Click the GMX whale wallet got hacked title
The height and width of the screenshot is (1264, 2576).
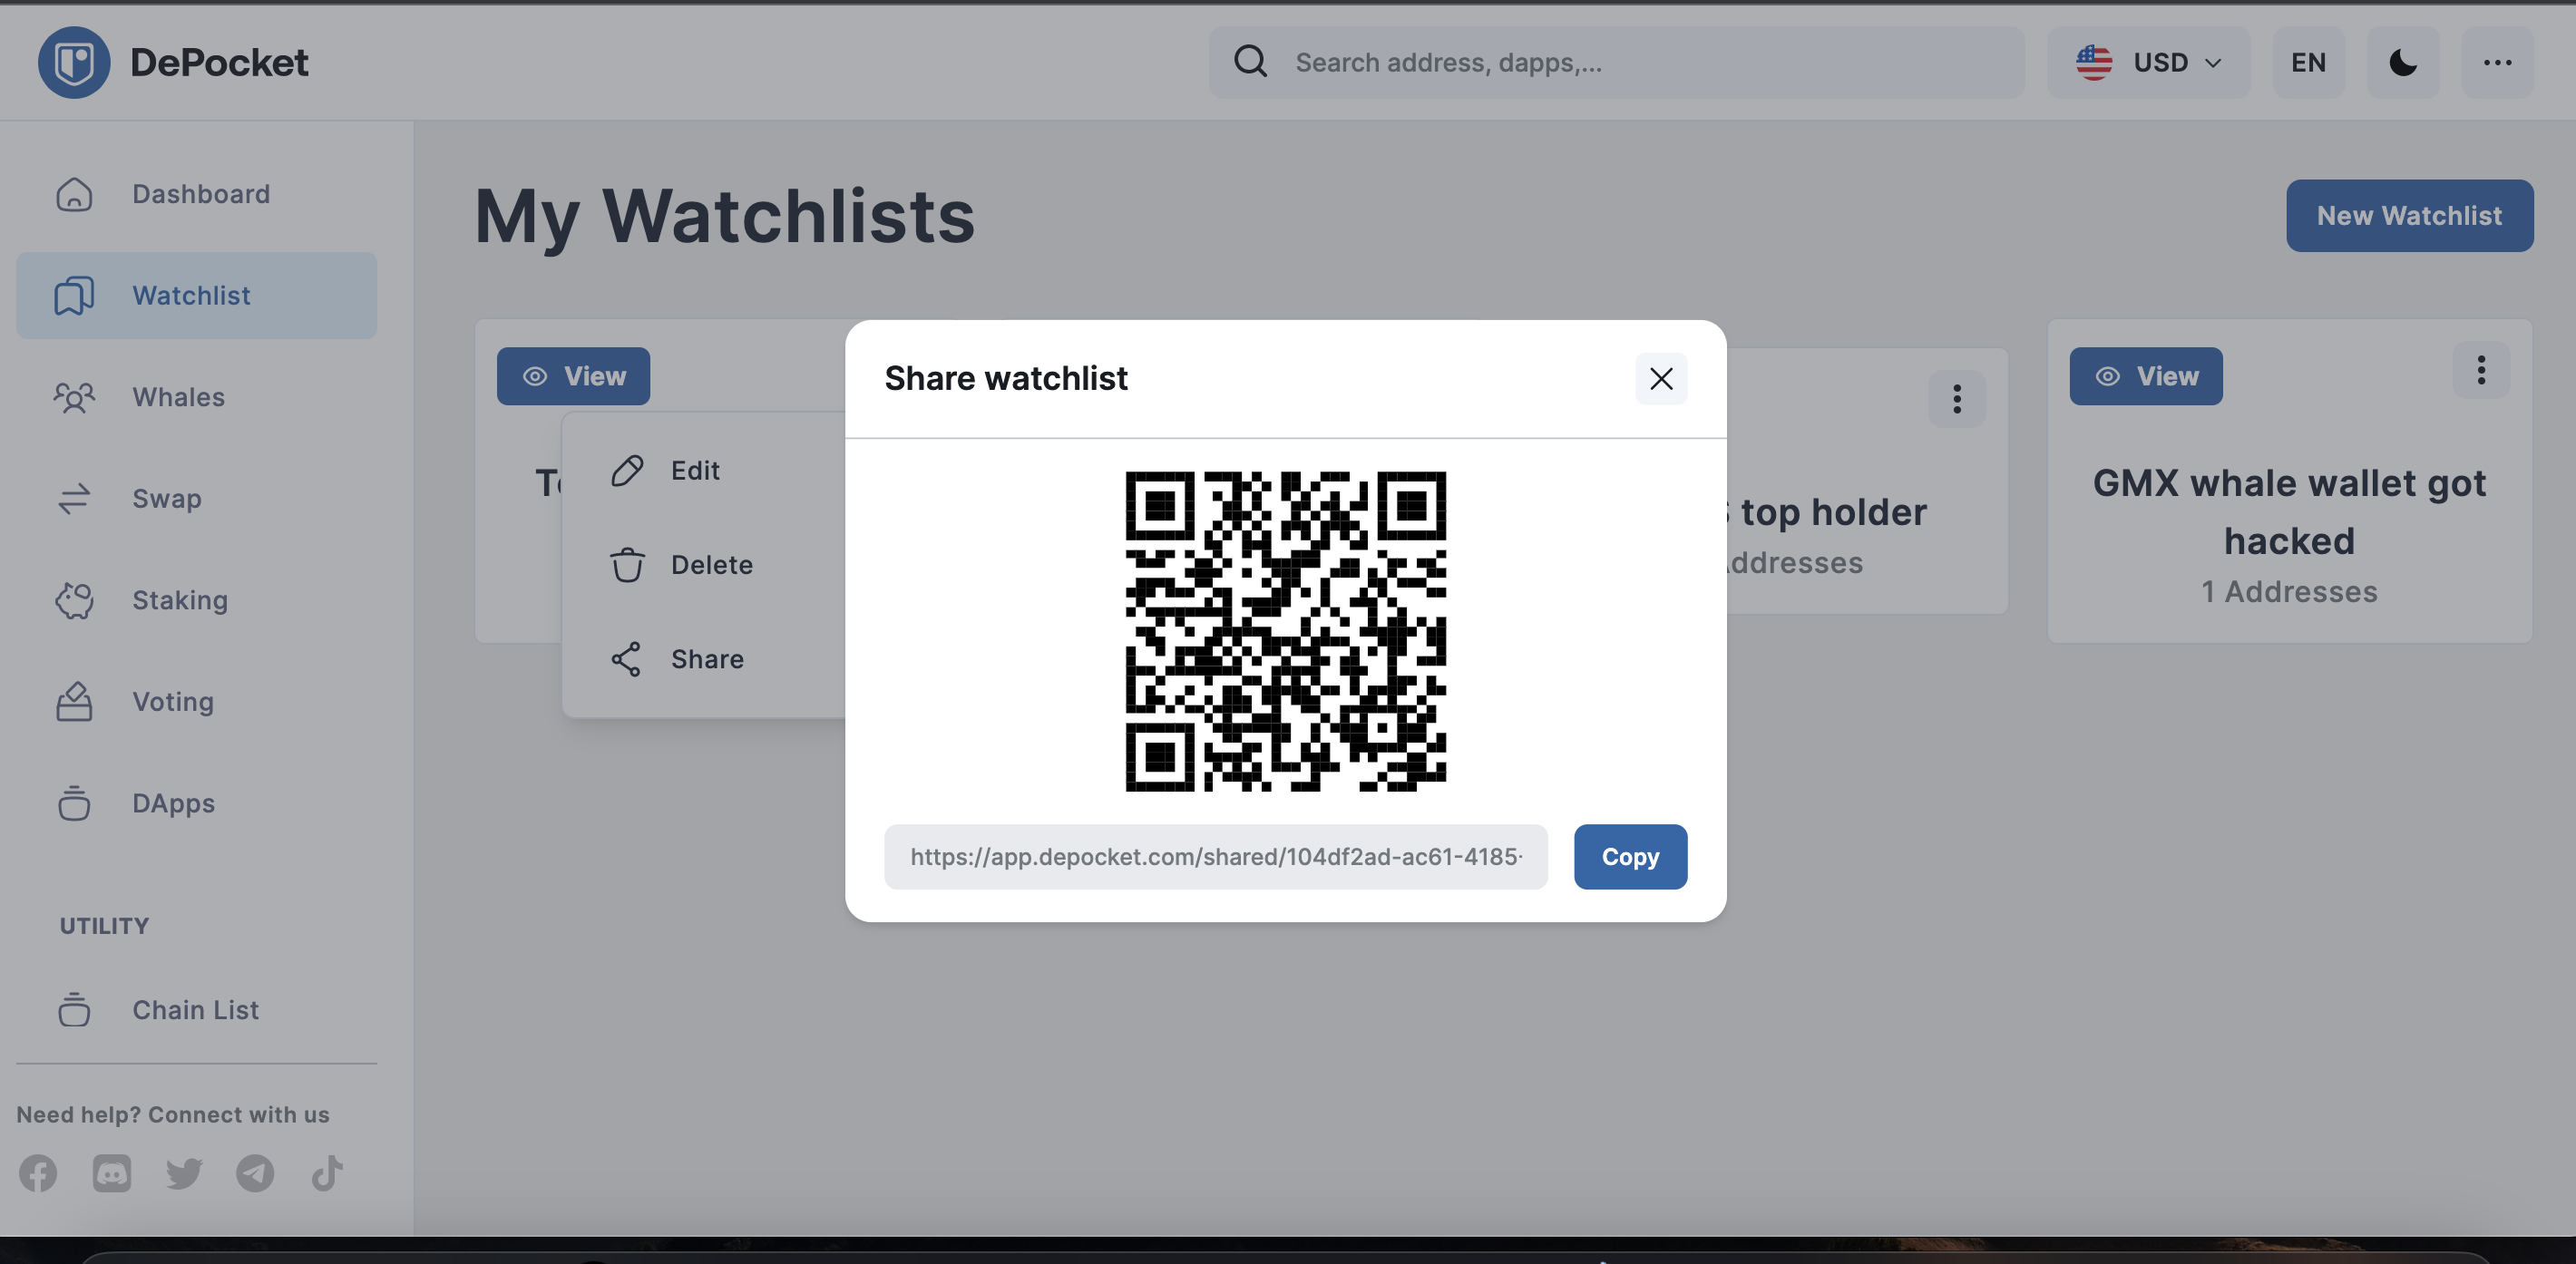click(x=2289, y=512)
